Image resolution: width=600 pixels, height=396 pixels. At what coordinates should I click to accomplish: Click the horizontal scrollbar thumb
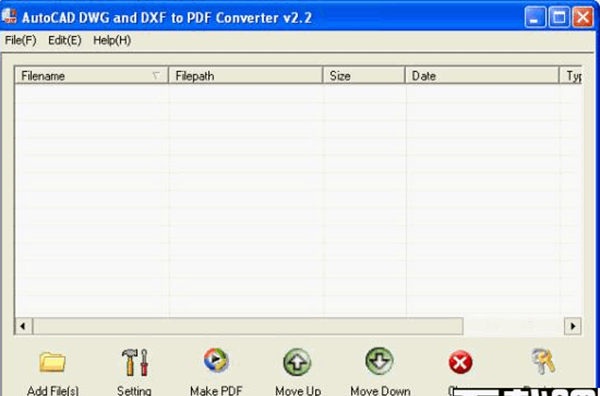[248, 326]
